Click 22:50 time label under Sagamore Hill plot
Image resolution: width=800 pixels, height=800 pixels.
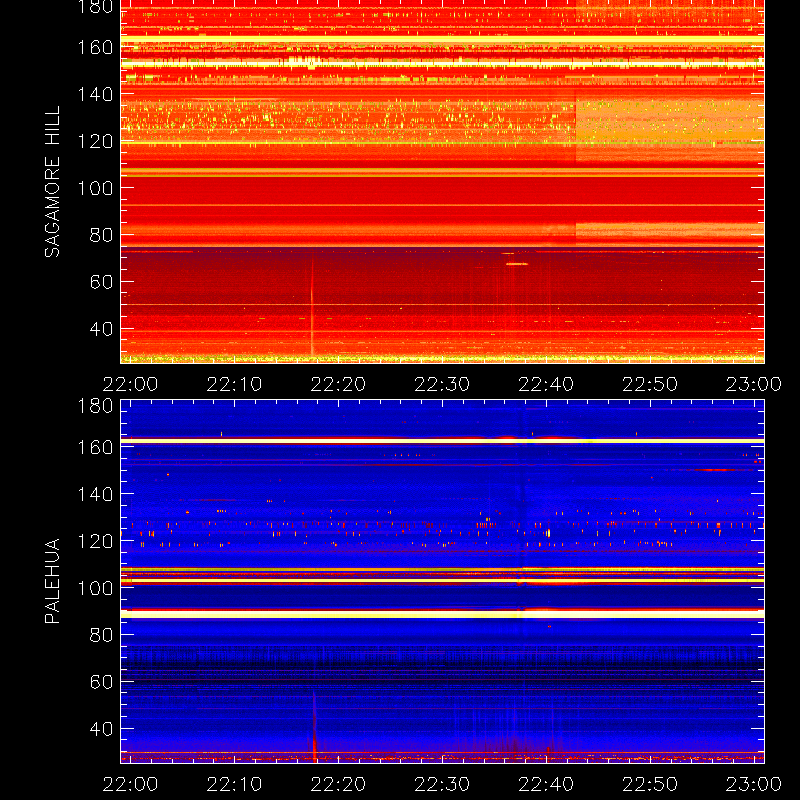(x=650, y=384)
